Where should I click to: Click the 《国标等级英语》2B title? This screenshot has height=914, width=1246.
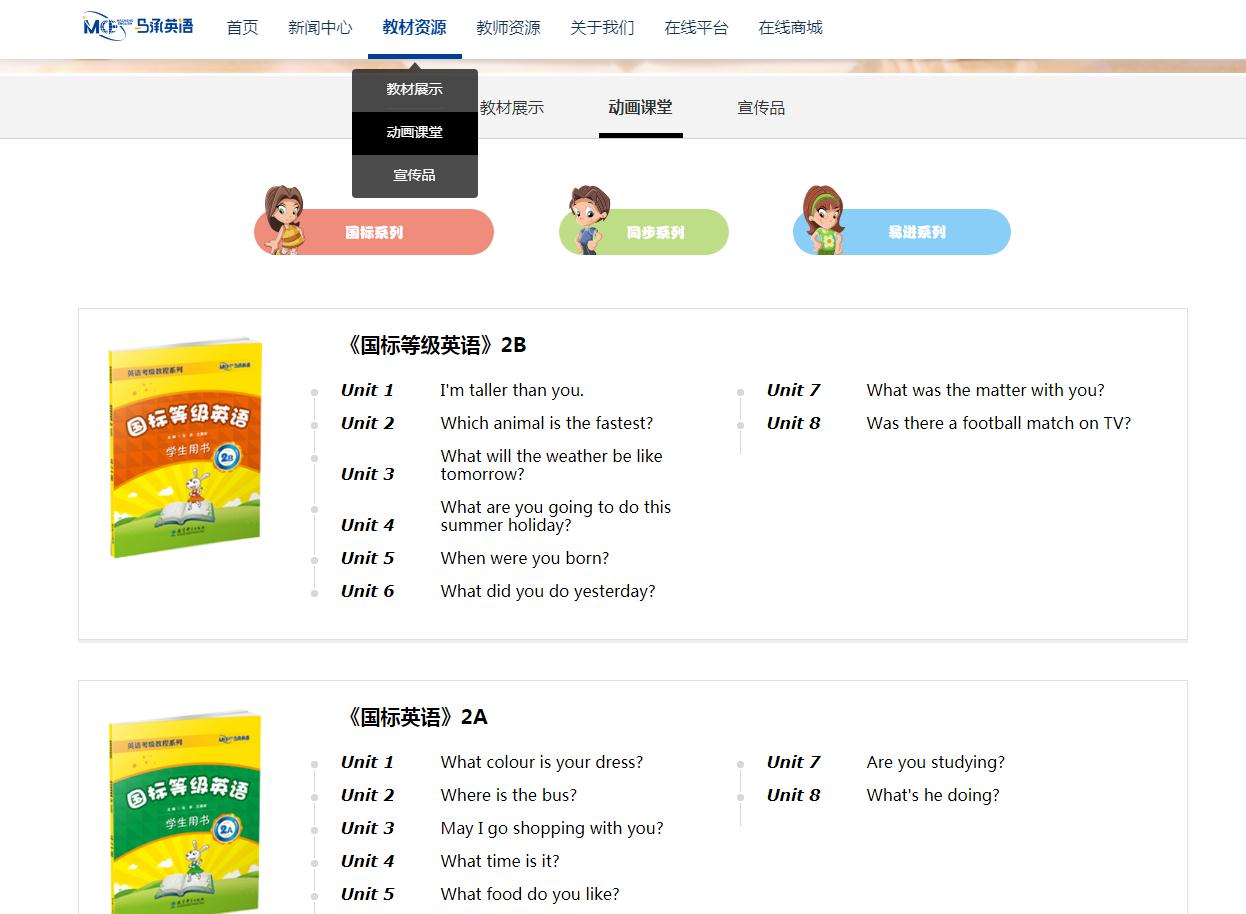(x=433, y=346)
